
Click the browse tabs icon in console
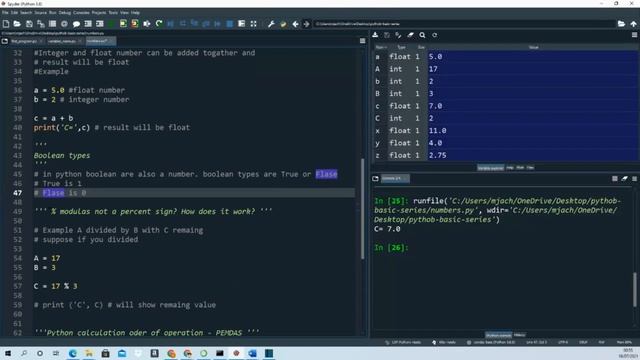tap(376, 178)
